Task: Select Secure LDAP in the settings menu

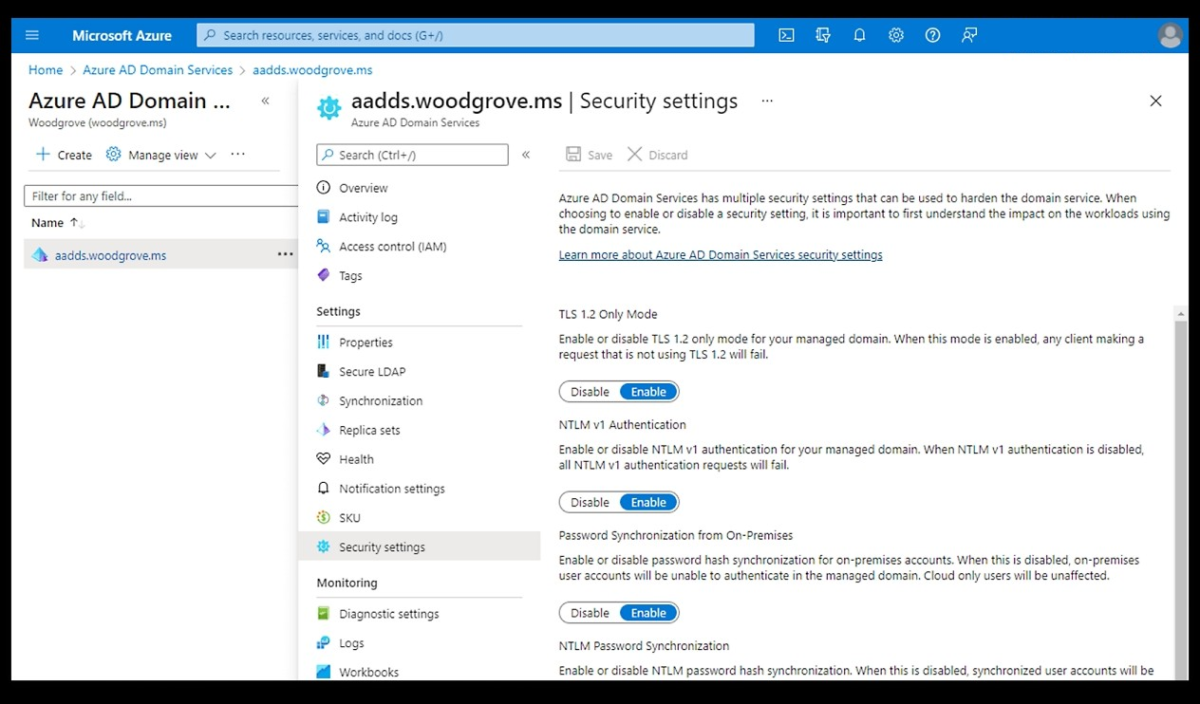Action: point(371,371)
